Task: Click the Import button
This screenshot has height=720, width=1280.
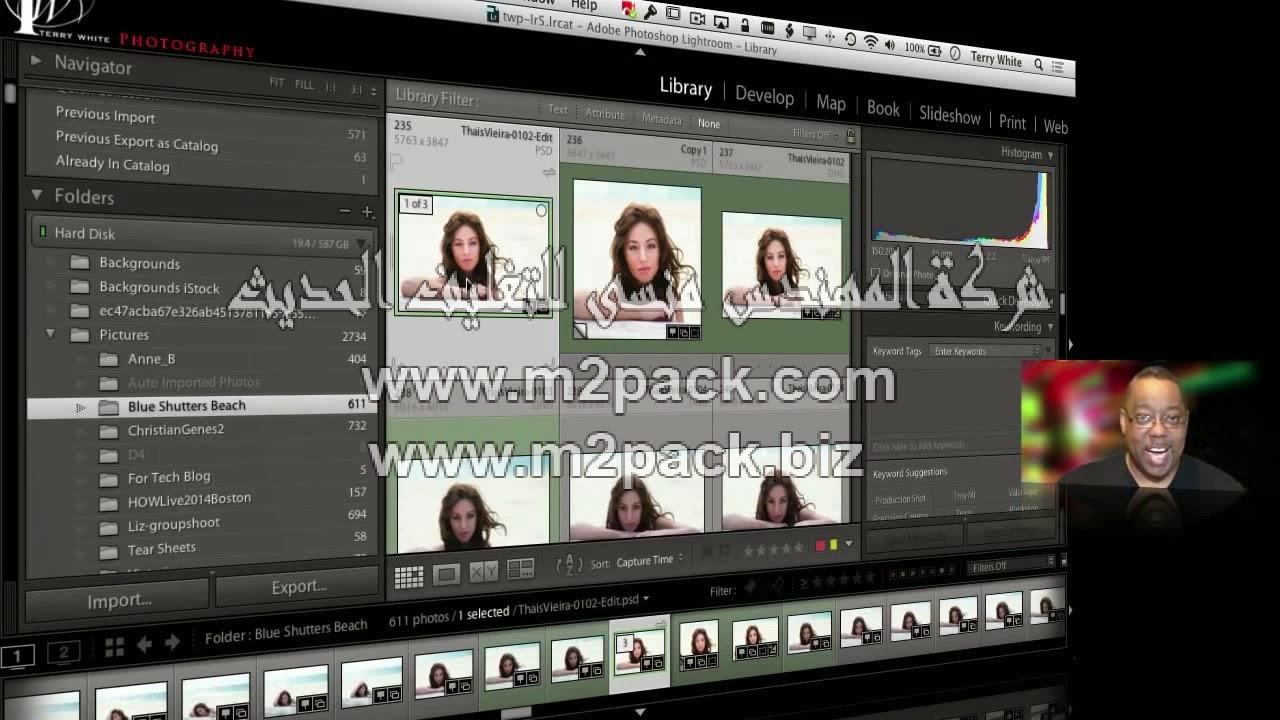Action: [x=119, y=600]
